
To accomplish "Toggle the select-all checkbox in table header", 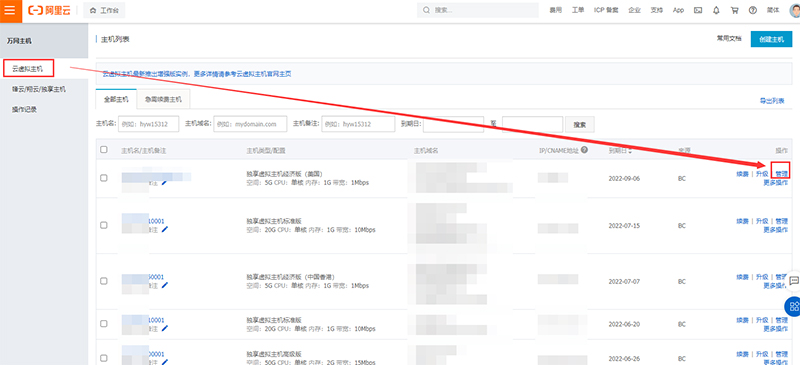I will pyautogui.click(x=104, y=150).
